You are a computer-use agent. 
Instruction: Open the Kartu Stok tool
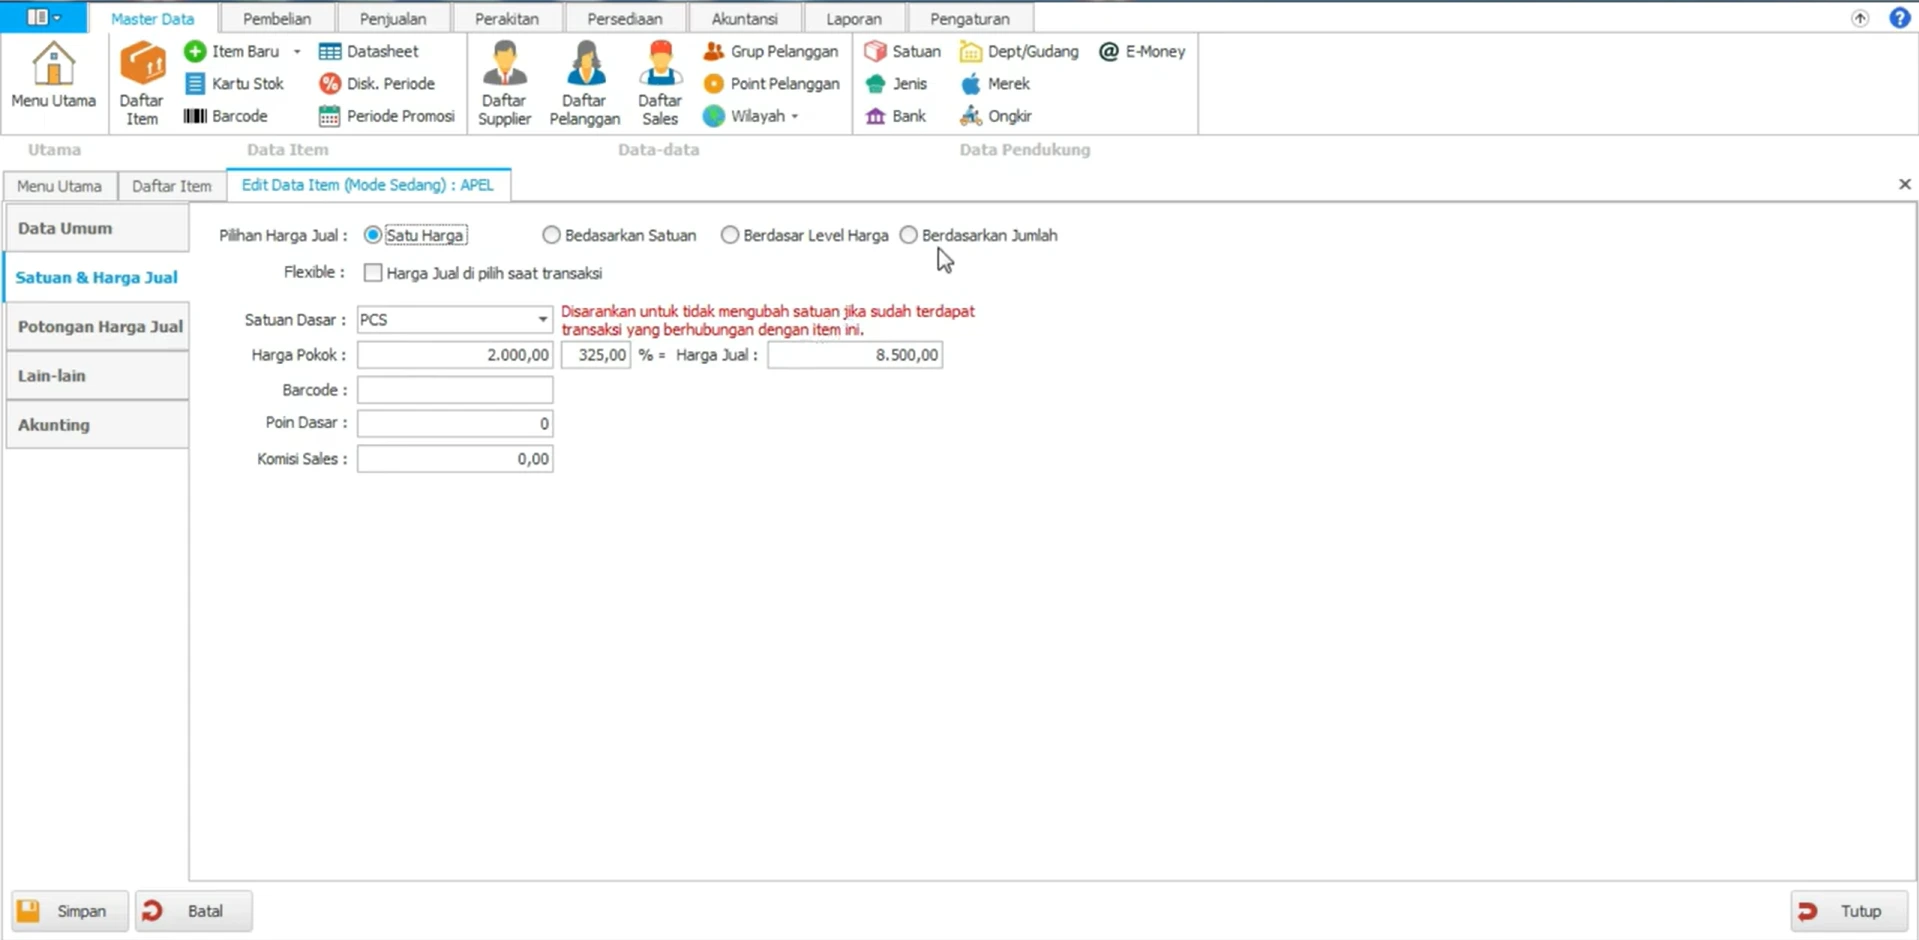[235, 84]
